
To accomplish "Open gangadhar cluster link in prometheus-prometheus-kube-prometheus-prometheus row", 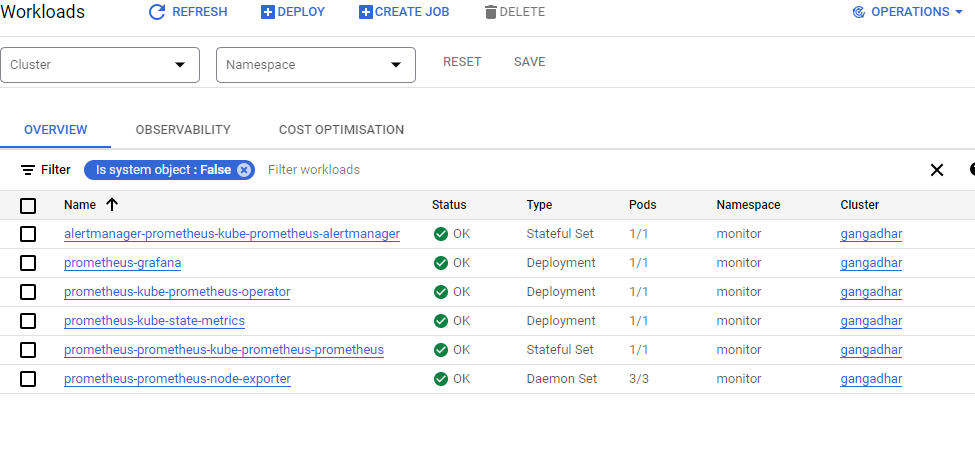I will (871, 350).
